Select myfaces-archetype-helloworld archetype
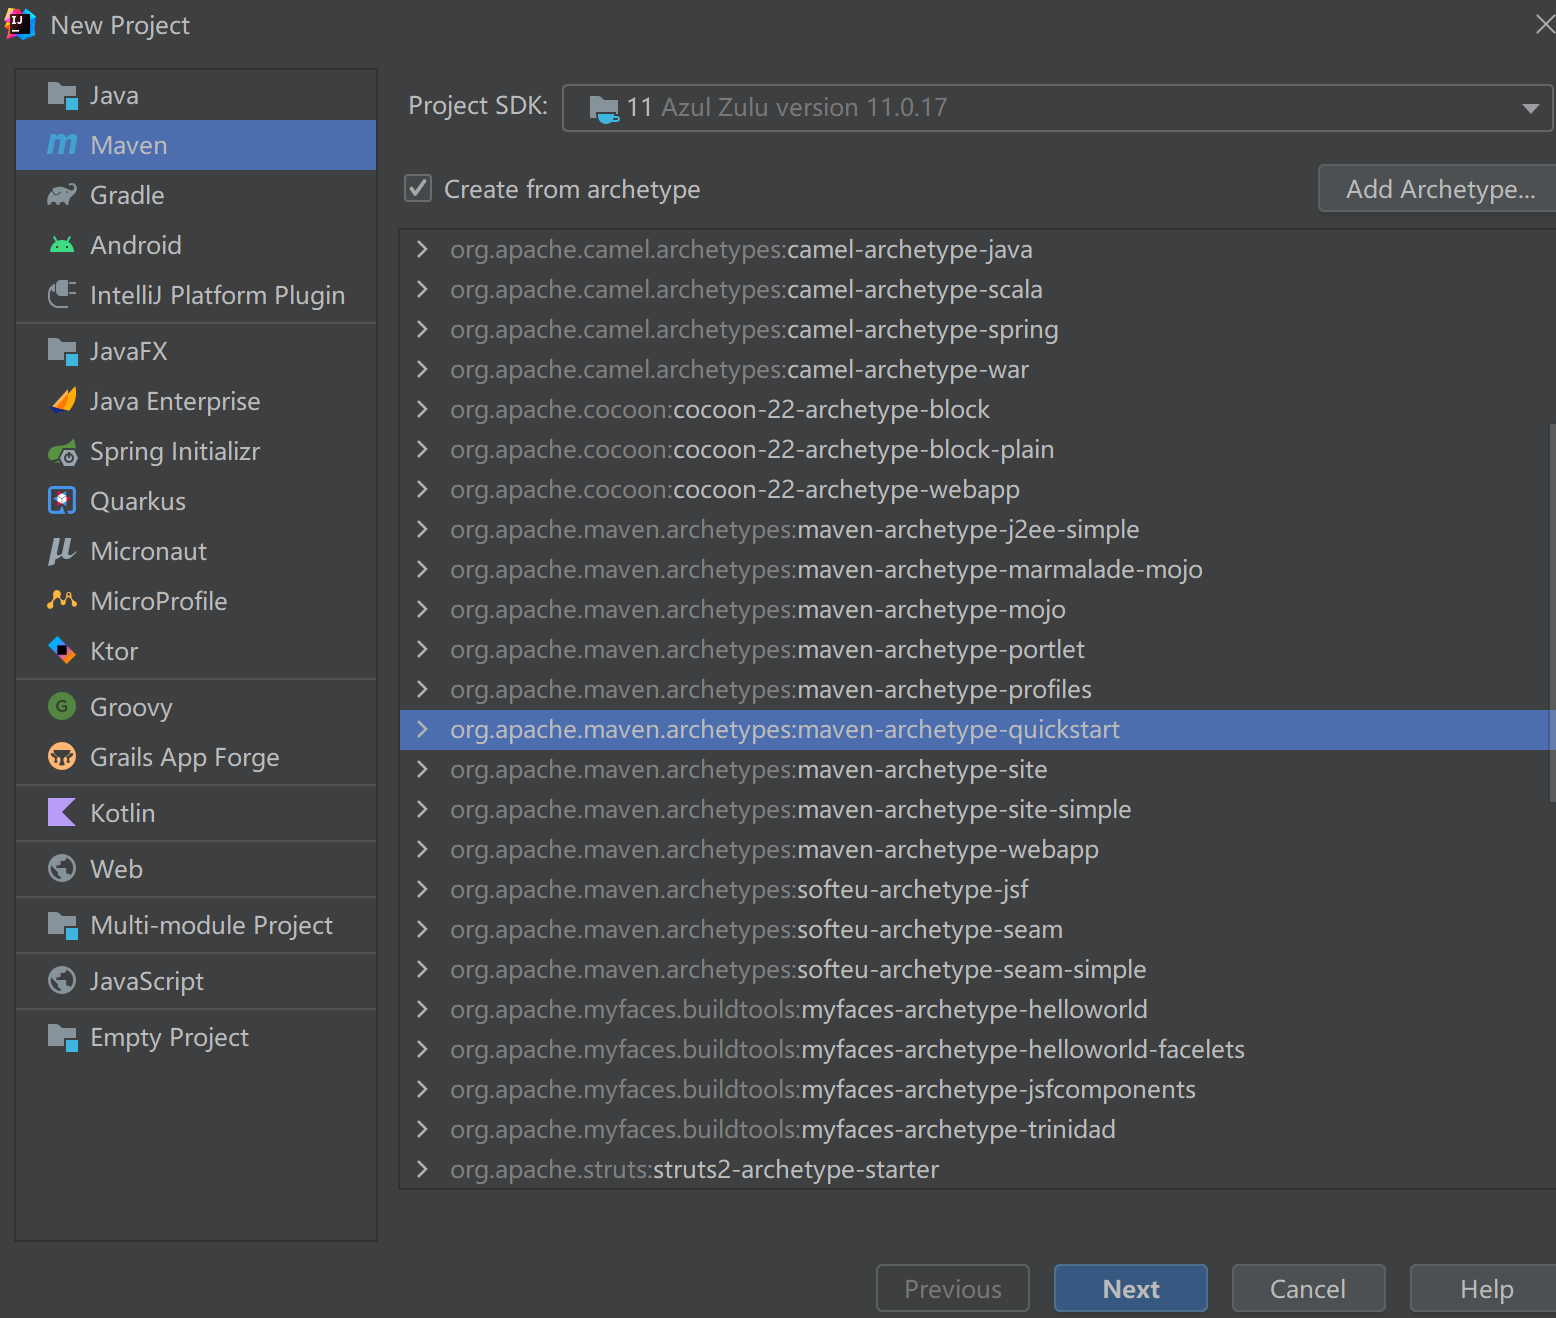The image size is (1556, 1318). click(x=976, y=1009)
